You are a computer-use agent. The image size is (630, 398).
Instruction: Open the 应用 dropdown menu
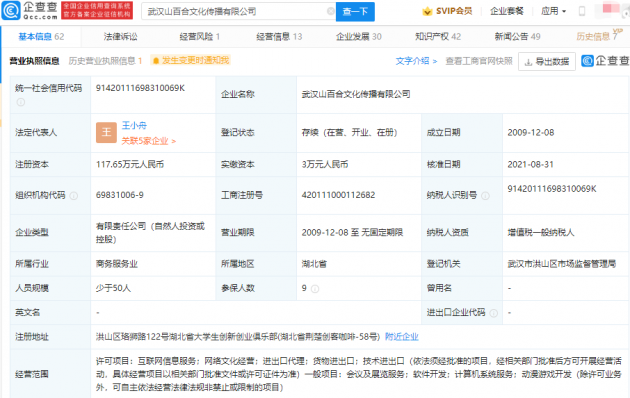point(553,11)
